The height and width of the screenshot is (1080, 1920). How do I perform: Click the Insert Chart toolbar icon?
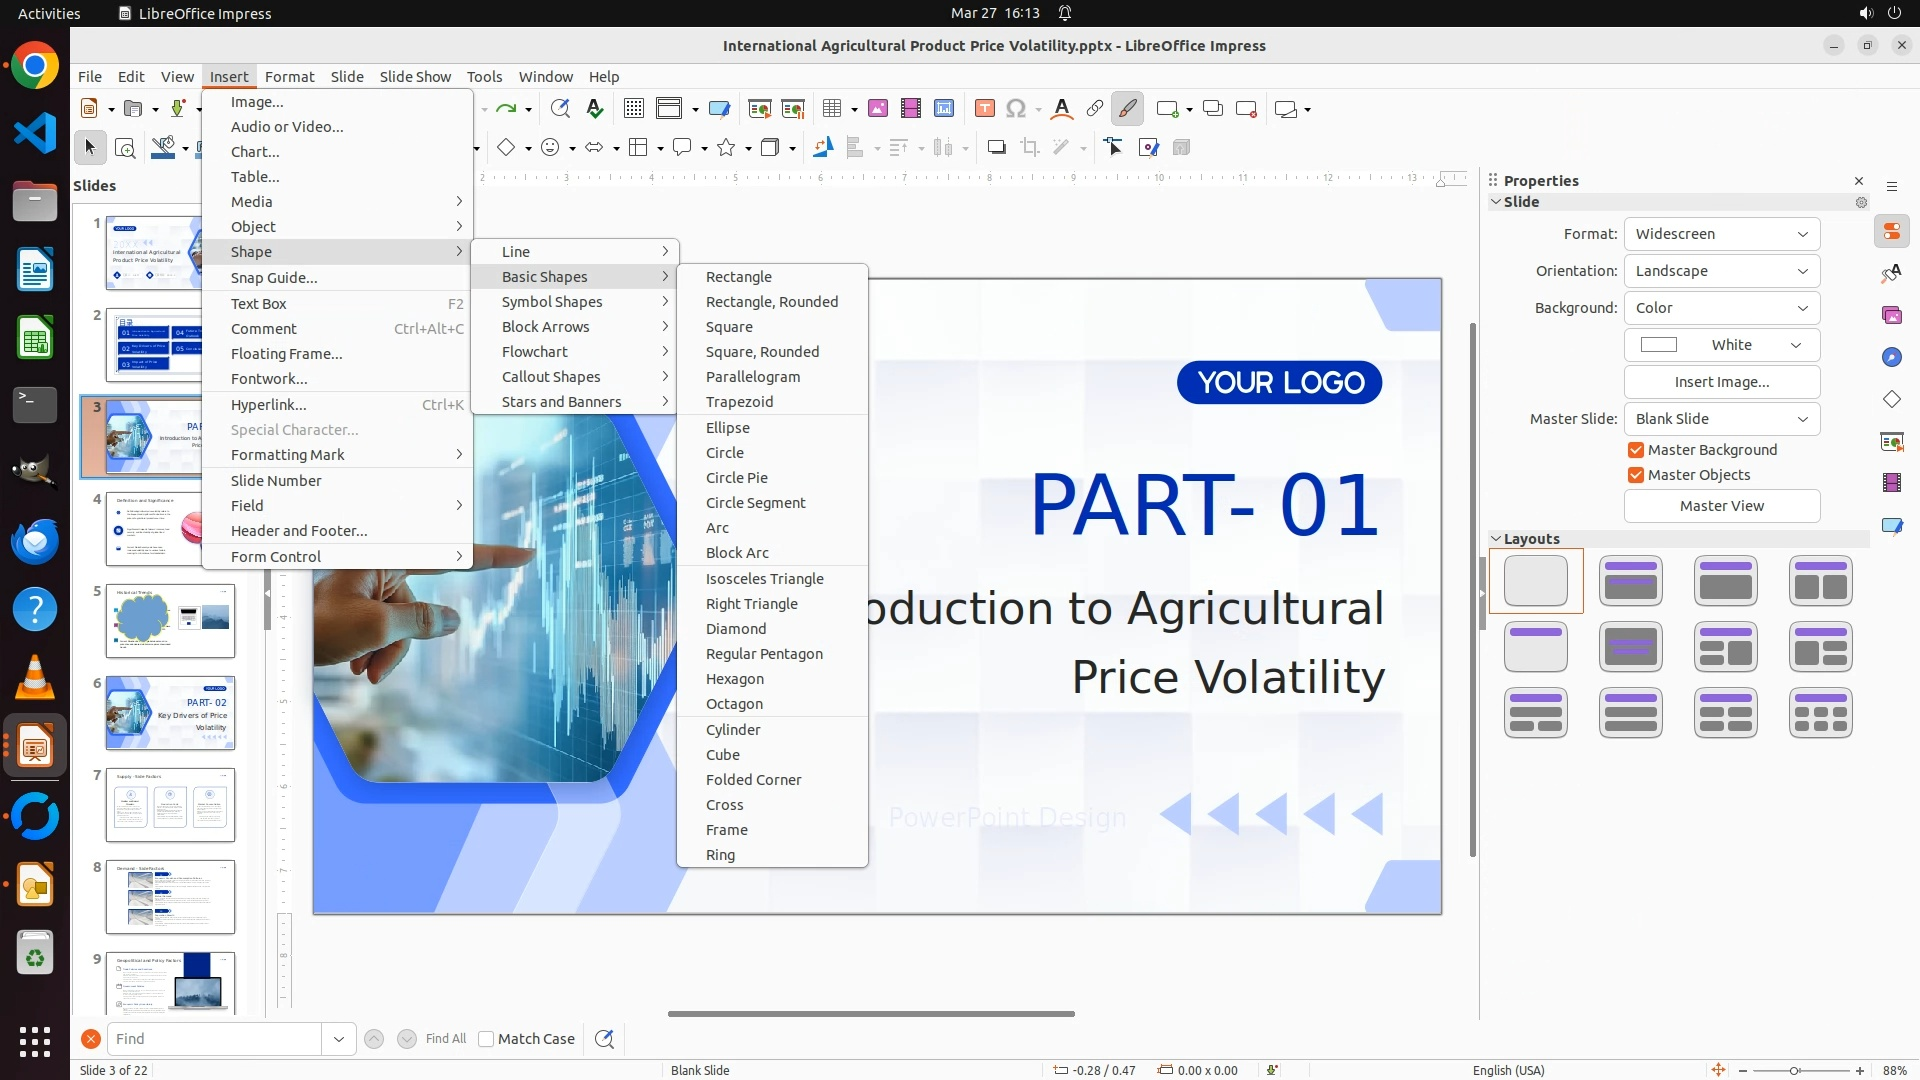944,109
